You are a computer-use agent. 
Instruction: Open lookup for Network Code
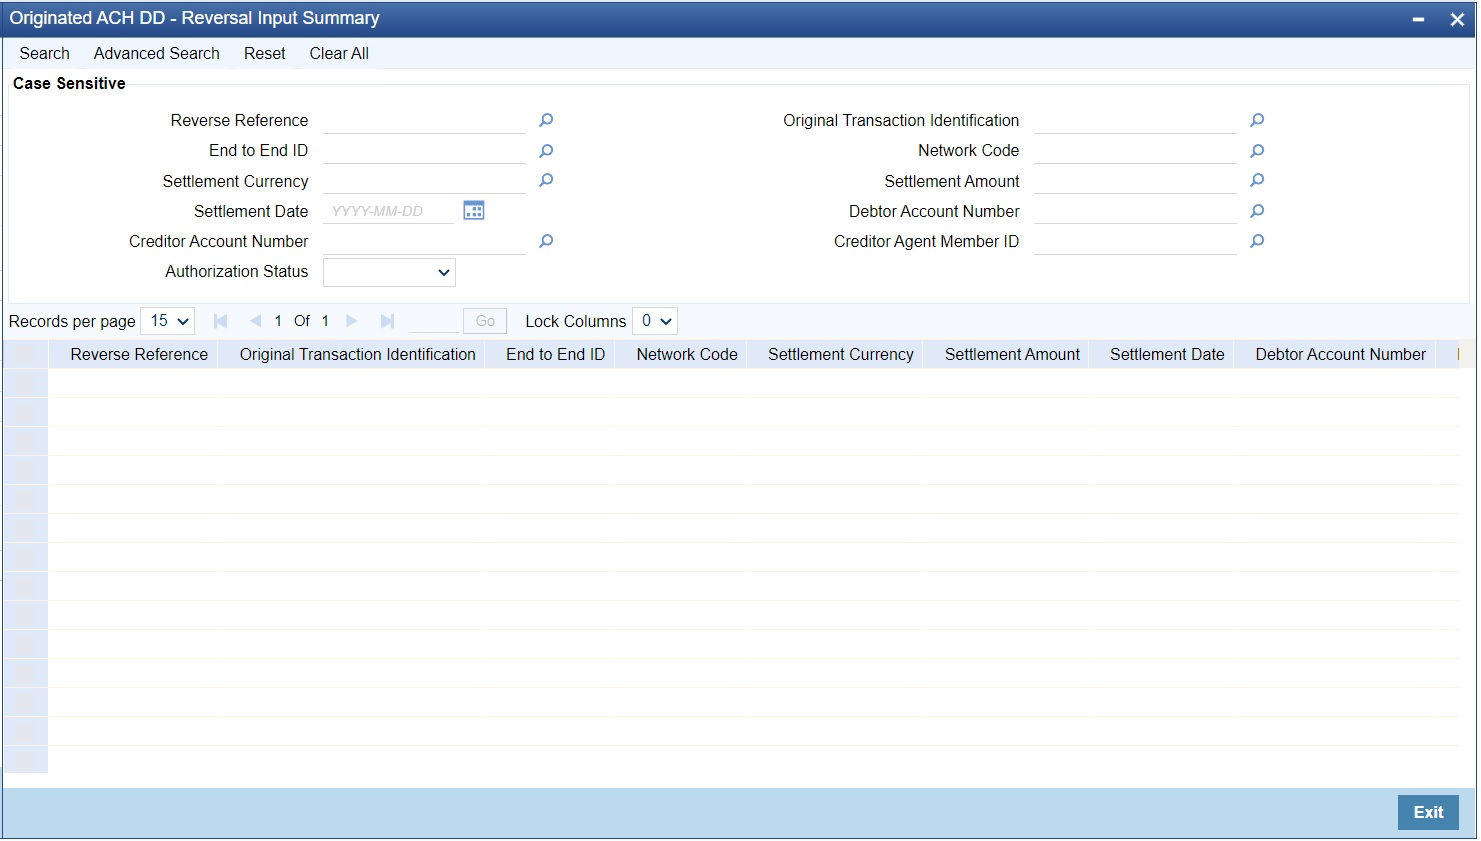point(1257,151)
